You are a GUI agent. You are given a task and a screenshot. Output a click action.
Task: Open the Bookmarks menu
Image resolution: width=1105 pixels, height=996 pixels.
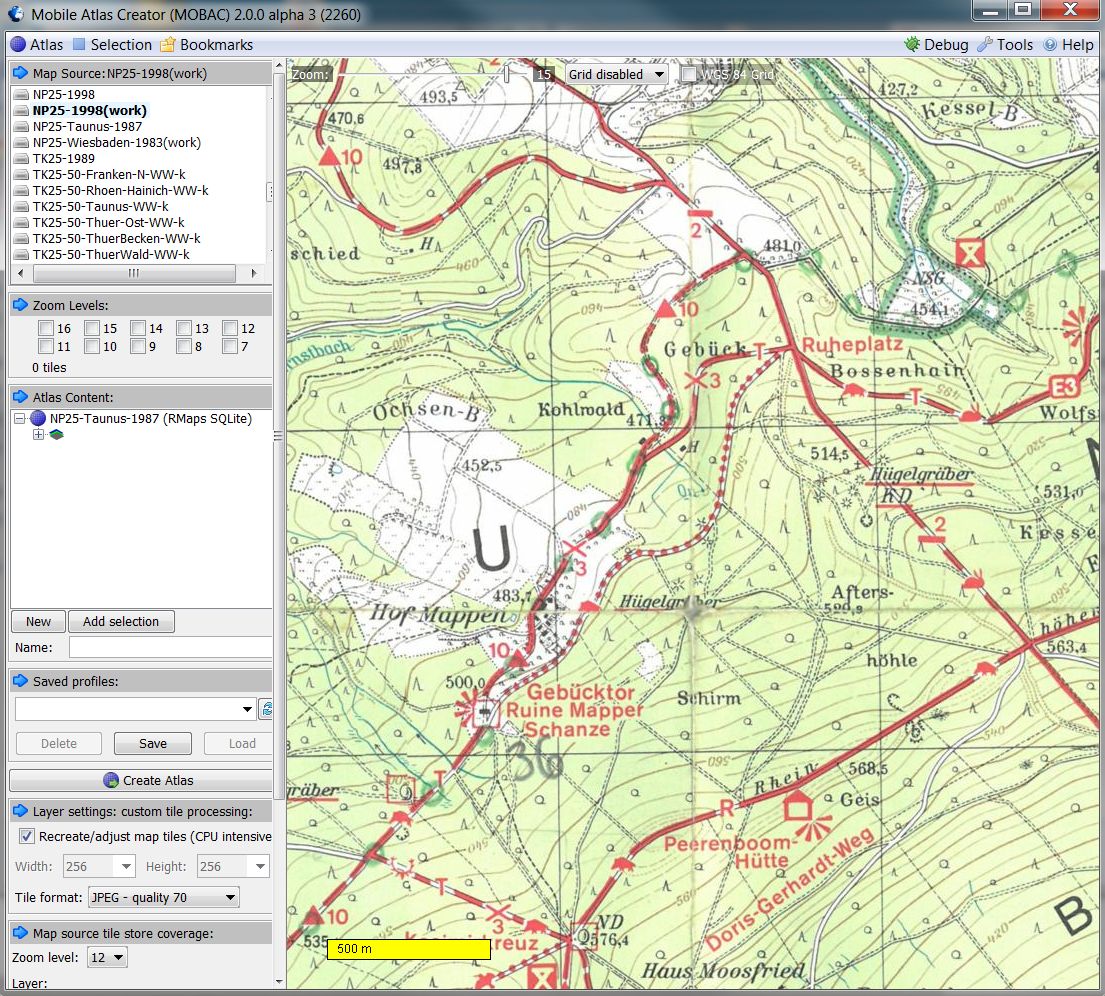(206, 44)
